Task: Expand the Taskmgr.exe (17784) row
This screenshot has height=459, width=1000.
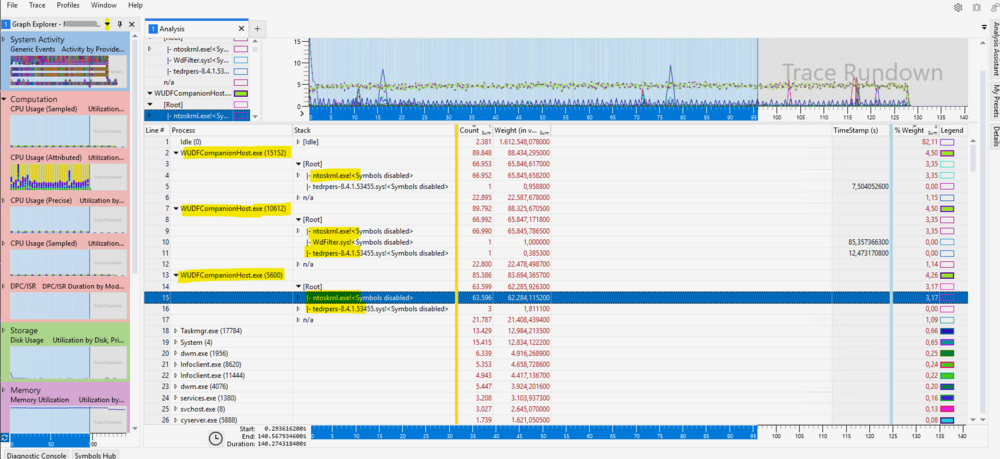Action: tap(176, 331)
